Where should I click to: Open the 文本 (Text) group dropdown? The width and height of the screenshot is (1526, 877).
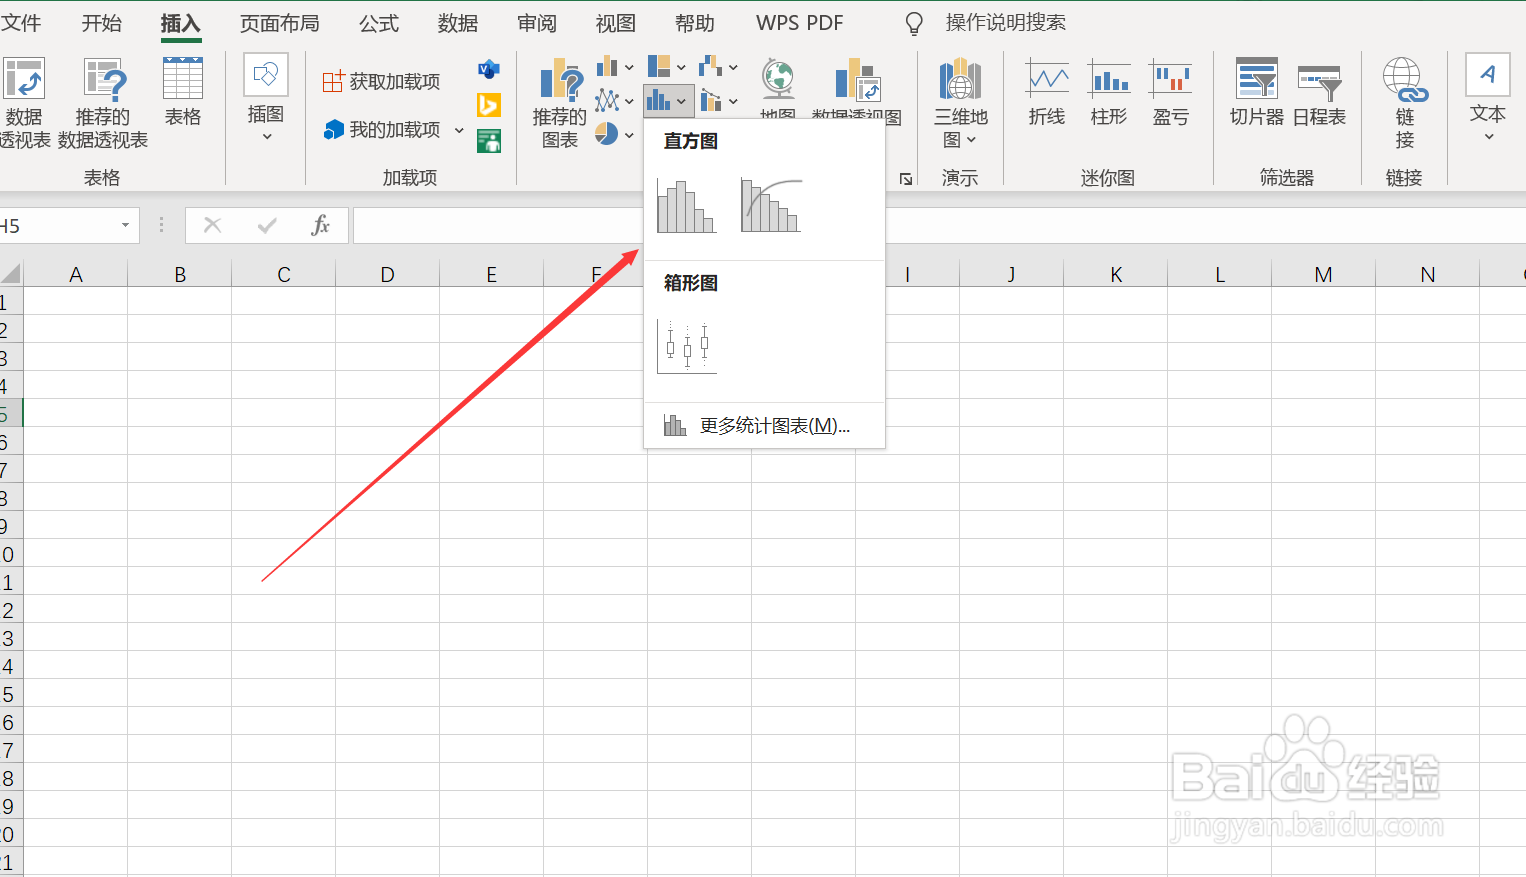[x=1488, y=99]
